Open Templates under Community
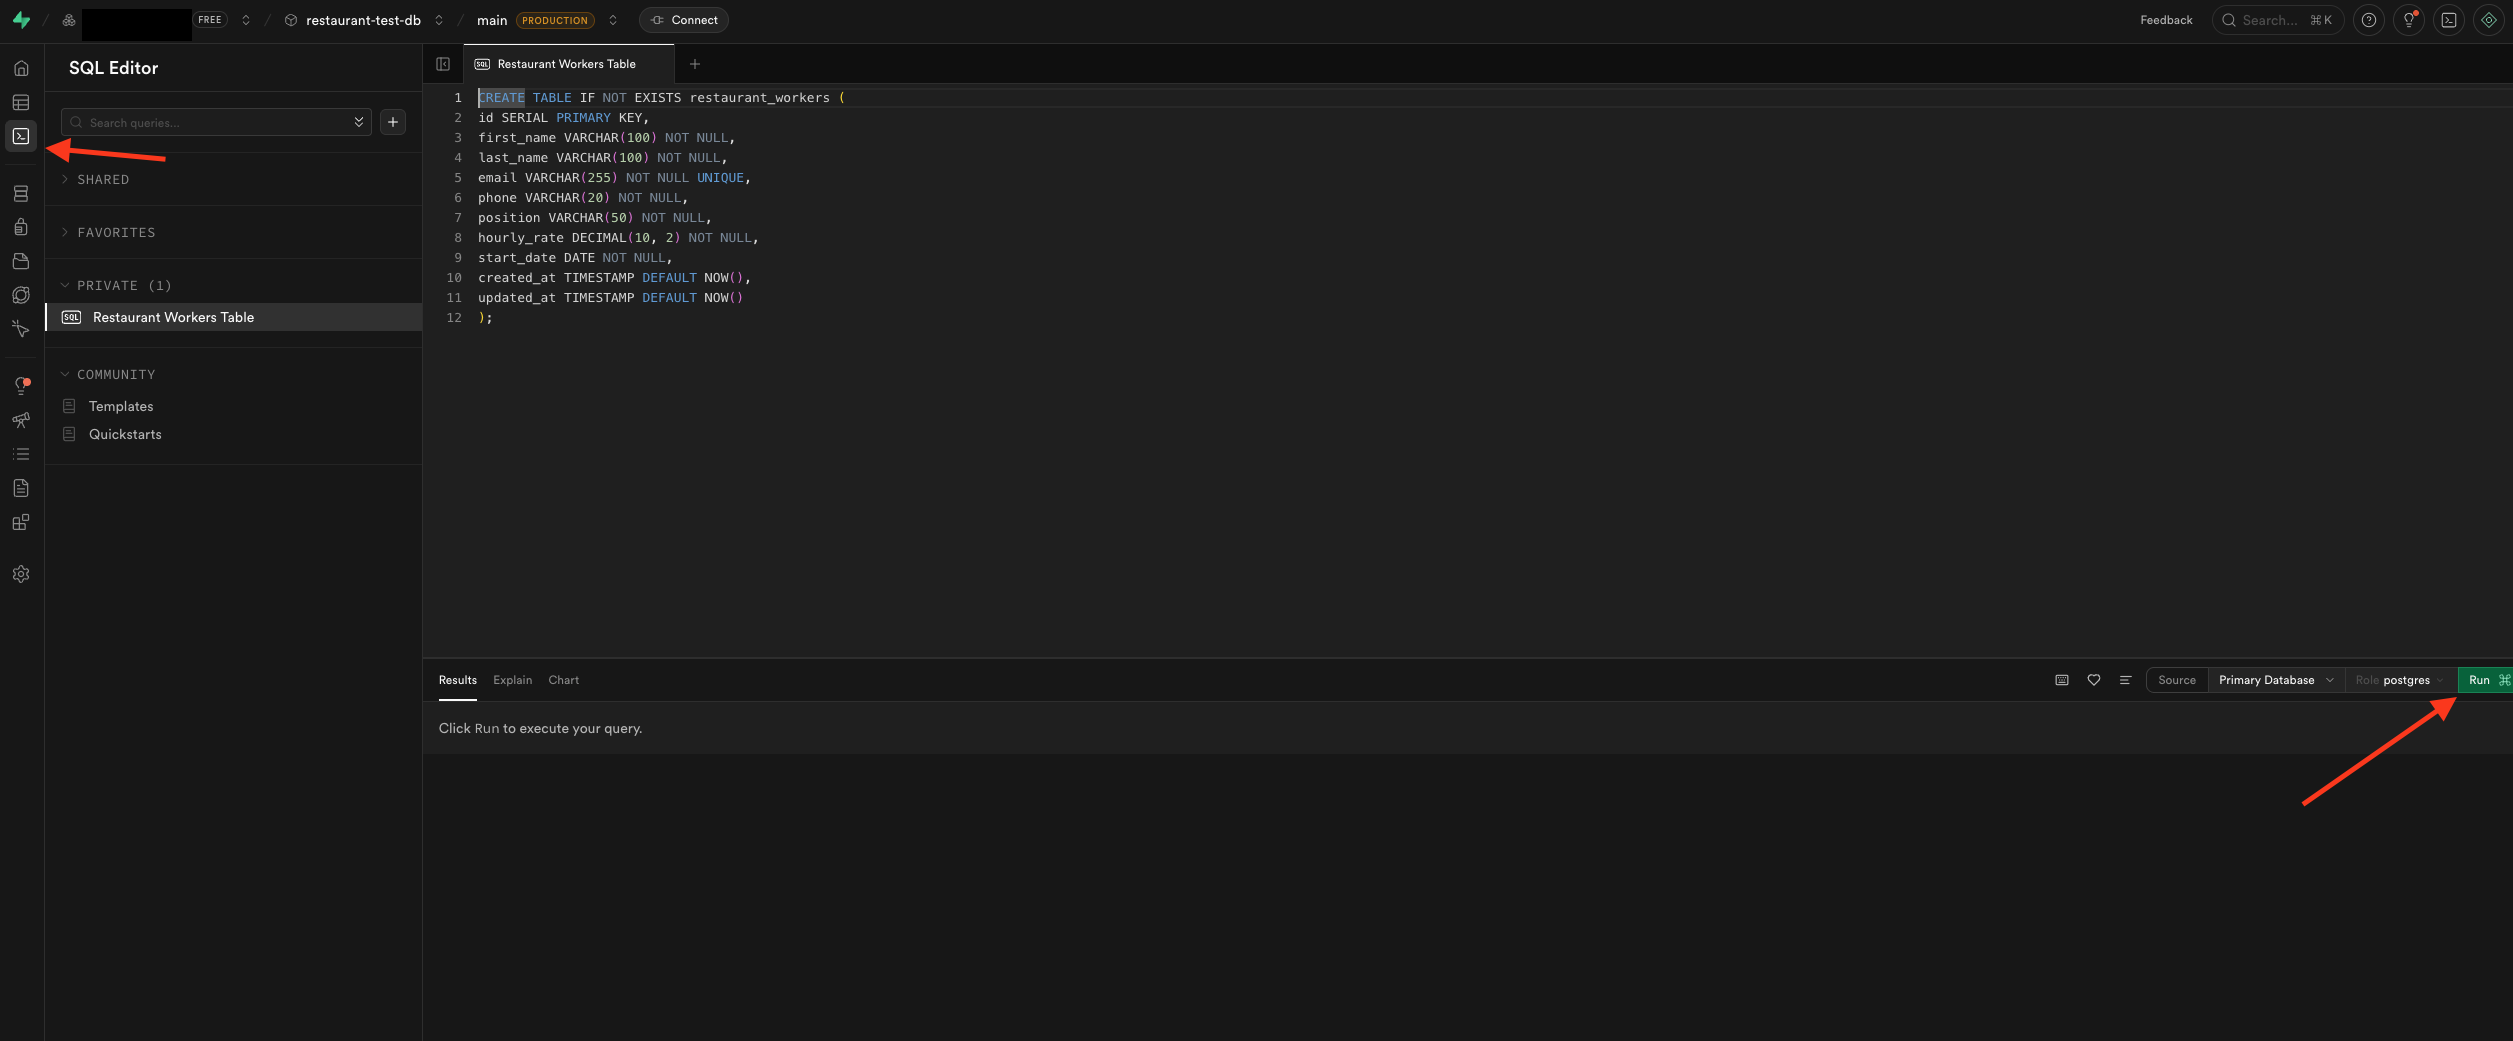The width and height of the screenshot is (2513, 1041). 121,406
